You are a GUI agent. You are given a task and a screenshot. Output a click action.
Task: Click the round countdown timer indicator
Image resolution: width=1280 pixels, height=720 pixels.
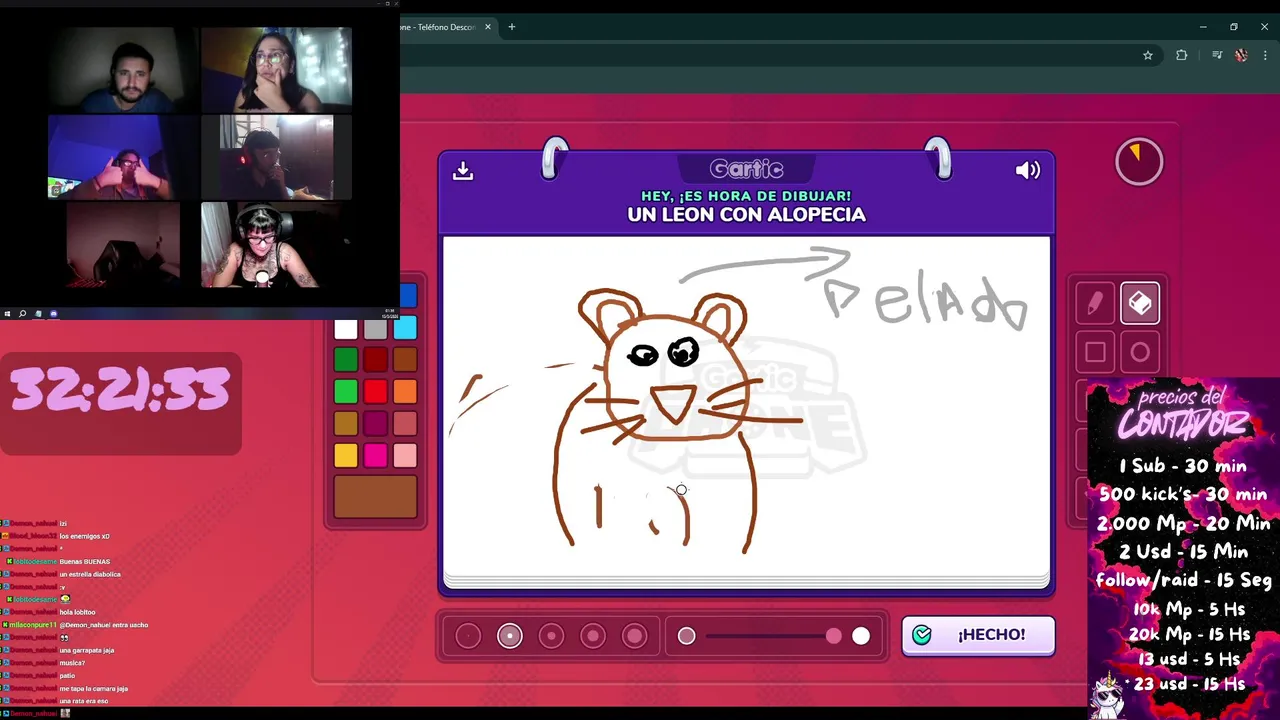1139,161
